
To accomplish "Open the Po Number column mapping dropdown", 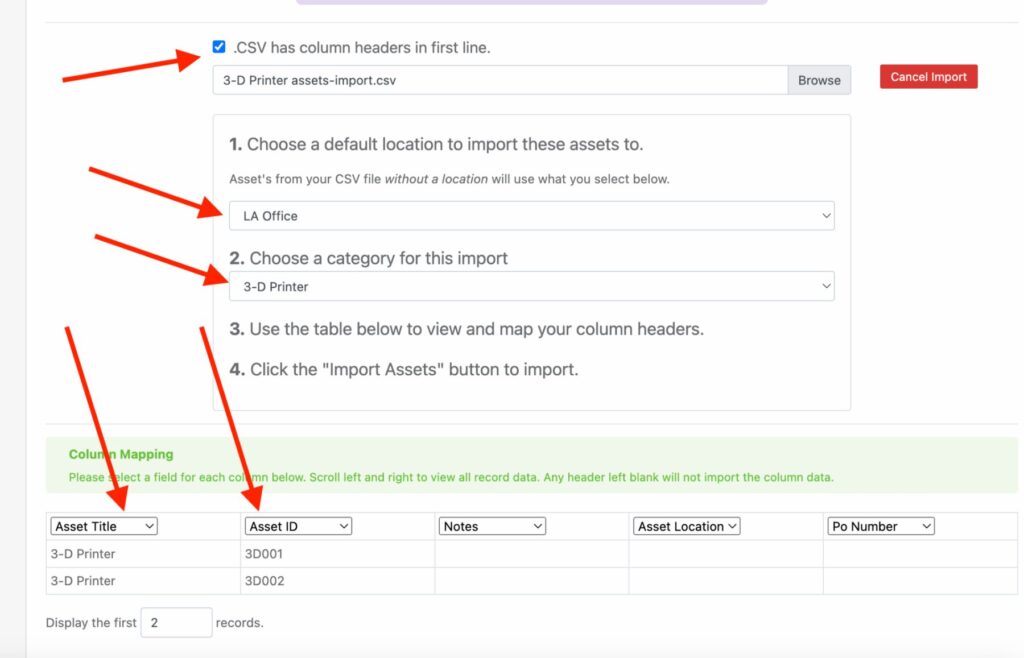I will (880, 525).
